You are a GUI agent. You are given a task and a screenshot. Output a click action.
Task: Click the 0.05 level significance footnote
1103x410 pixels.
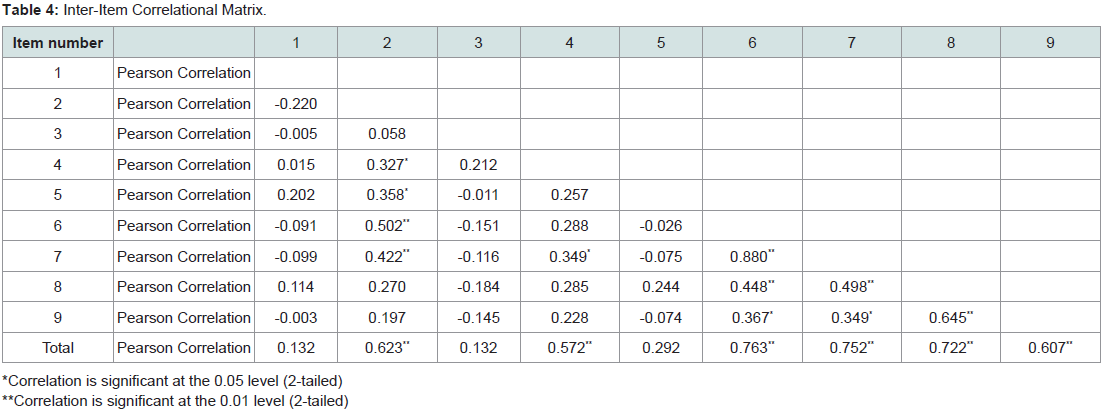172,380
